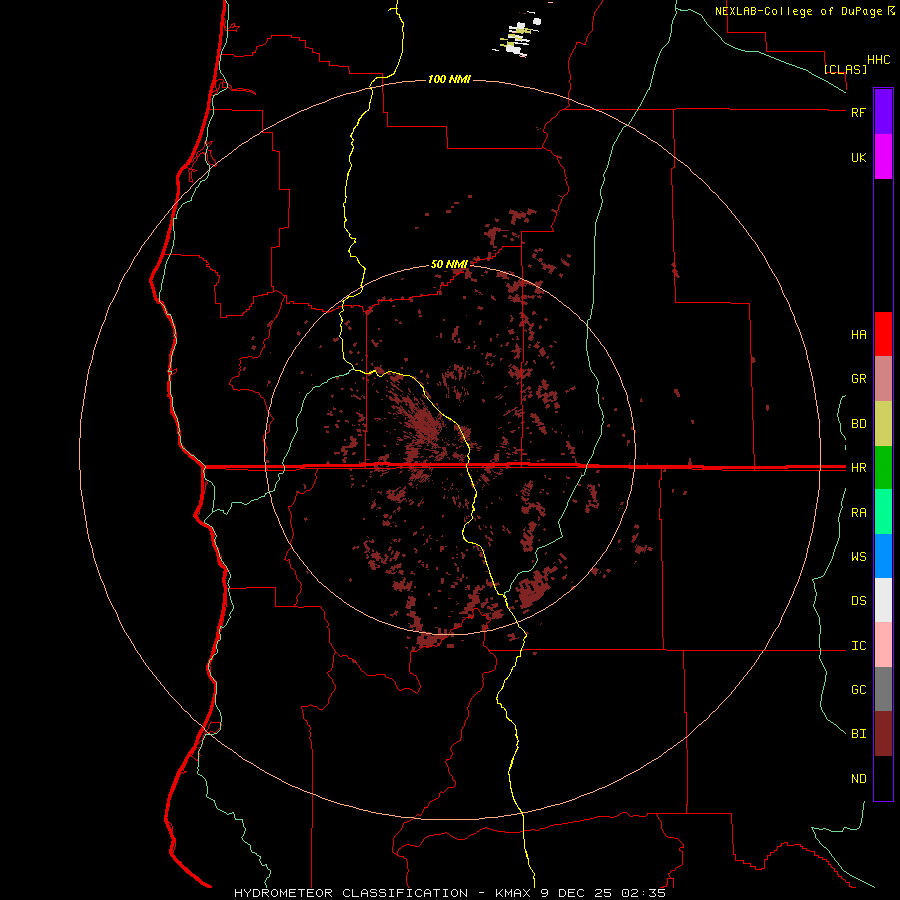Click the UK legend label

click(858, 157)
